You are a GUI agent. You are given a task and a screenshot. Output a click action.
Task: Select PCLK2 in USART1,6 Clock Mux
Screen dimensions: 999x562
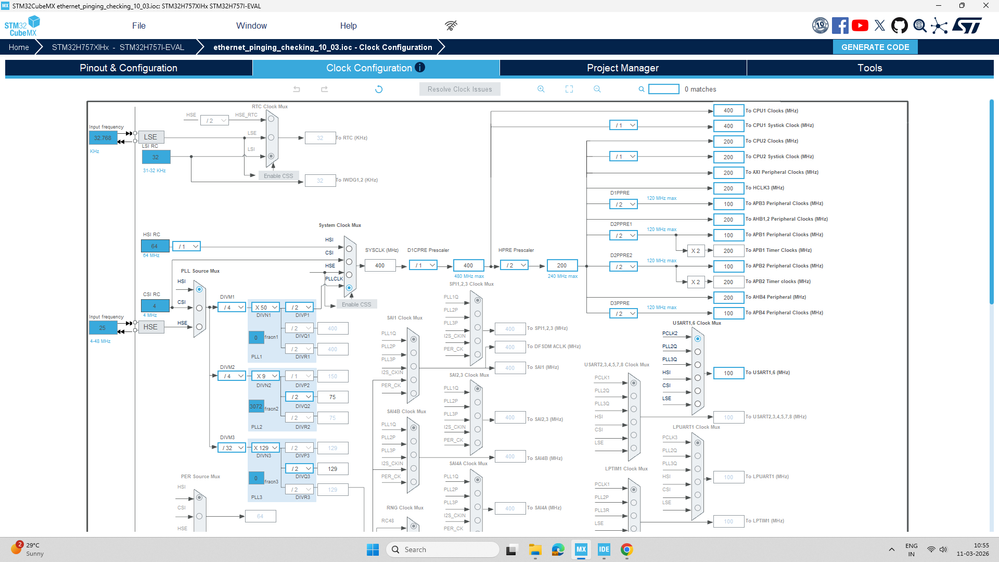[698, 338]
